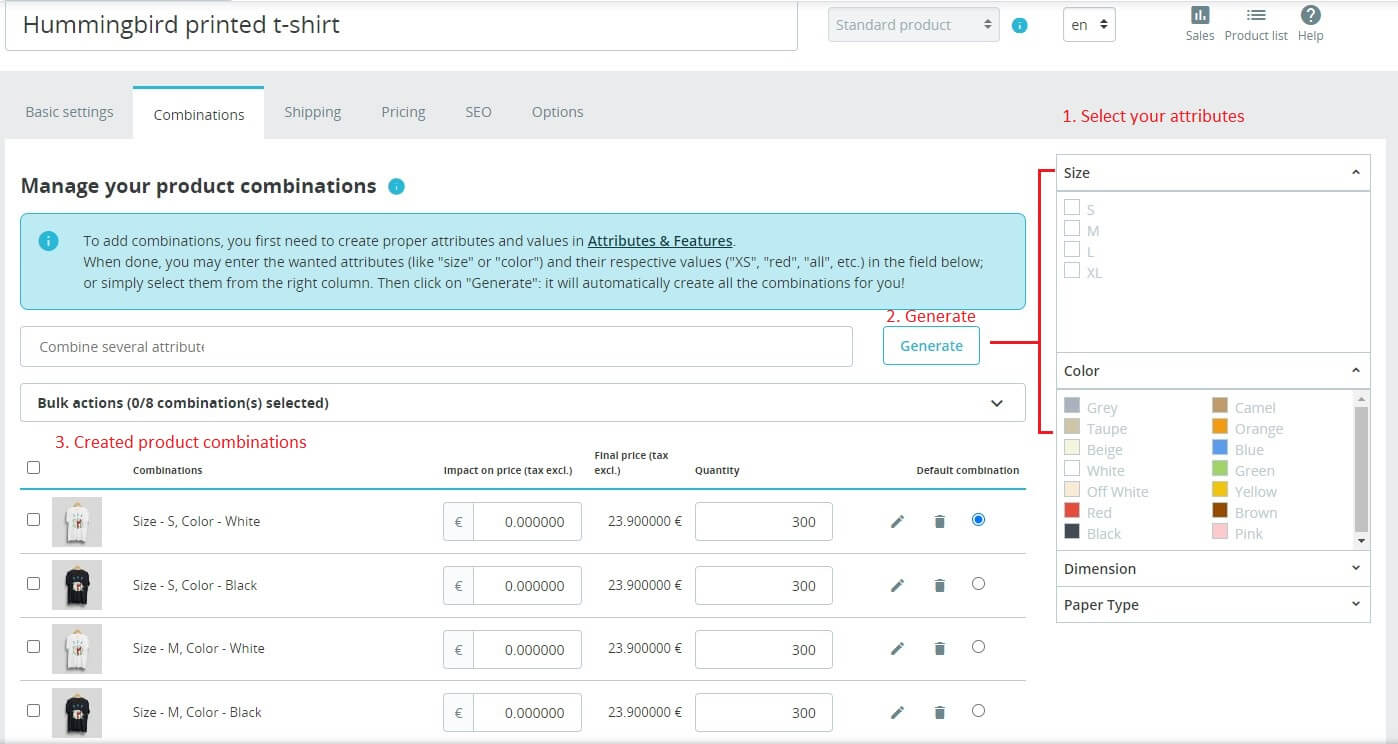Tick the L size attribute checkbox

click(1072, 249)
